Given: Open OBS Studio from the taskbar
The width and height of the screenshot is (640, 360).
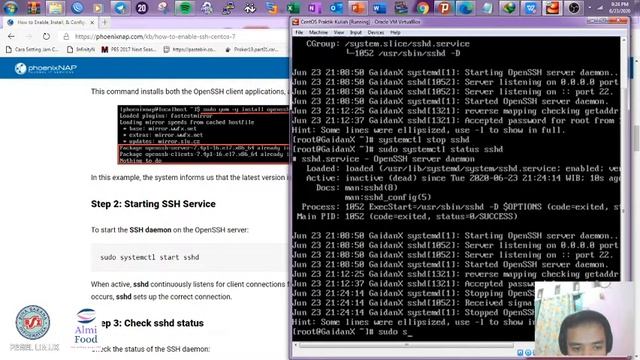Looking at the screenshot, I should click(x=574, y=8).
